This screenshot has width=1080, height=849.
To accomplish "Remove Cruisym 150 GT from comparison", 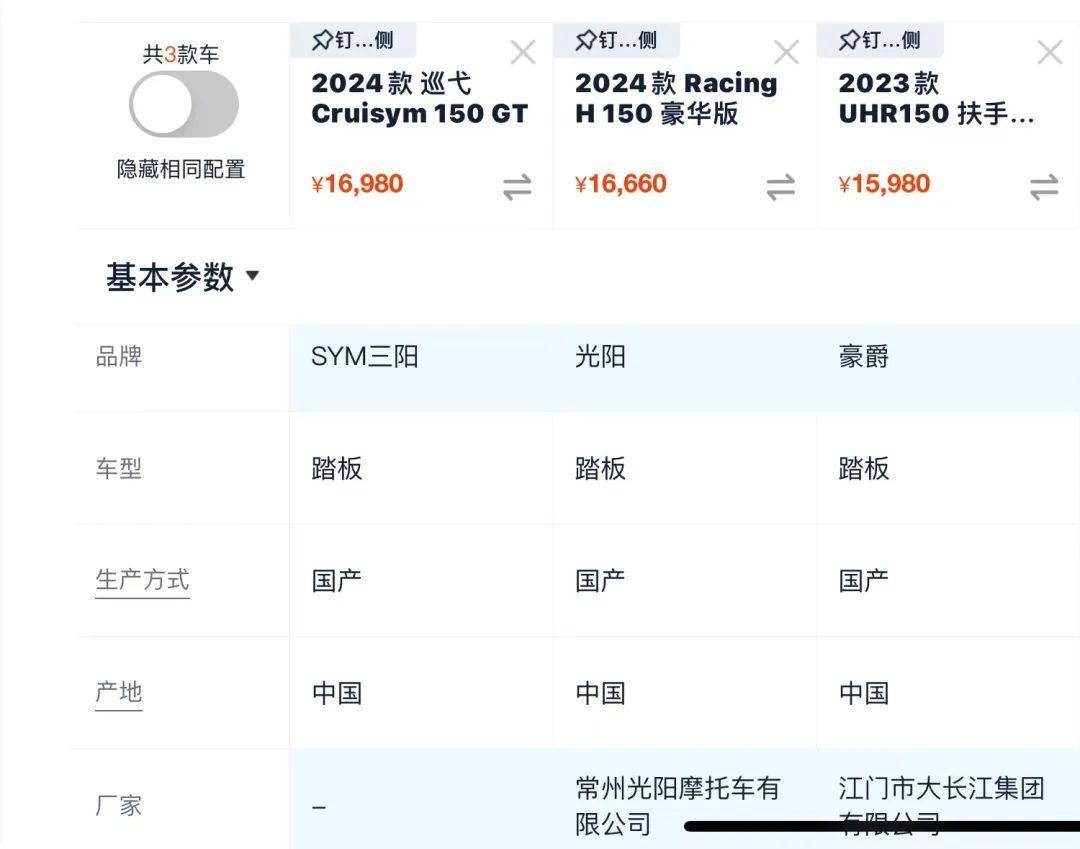I will [523, 53].
